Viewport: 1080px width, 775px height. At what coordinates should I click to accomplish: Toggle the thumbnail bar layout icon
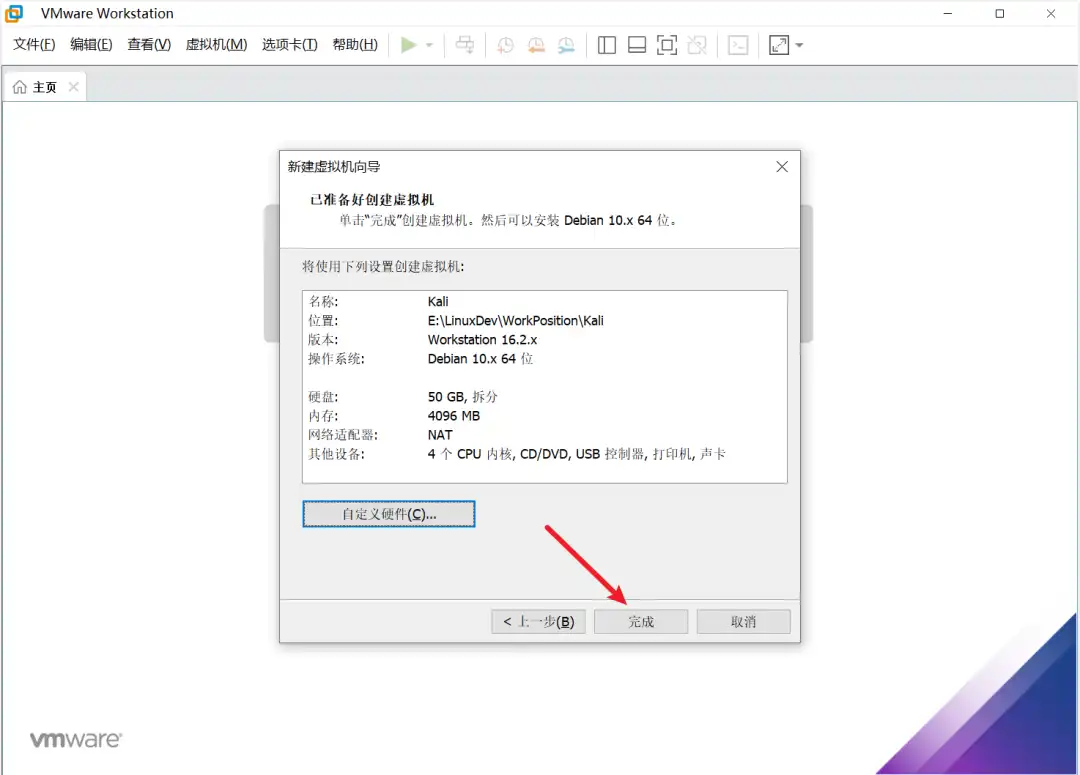pos(636,45)
